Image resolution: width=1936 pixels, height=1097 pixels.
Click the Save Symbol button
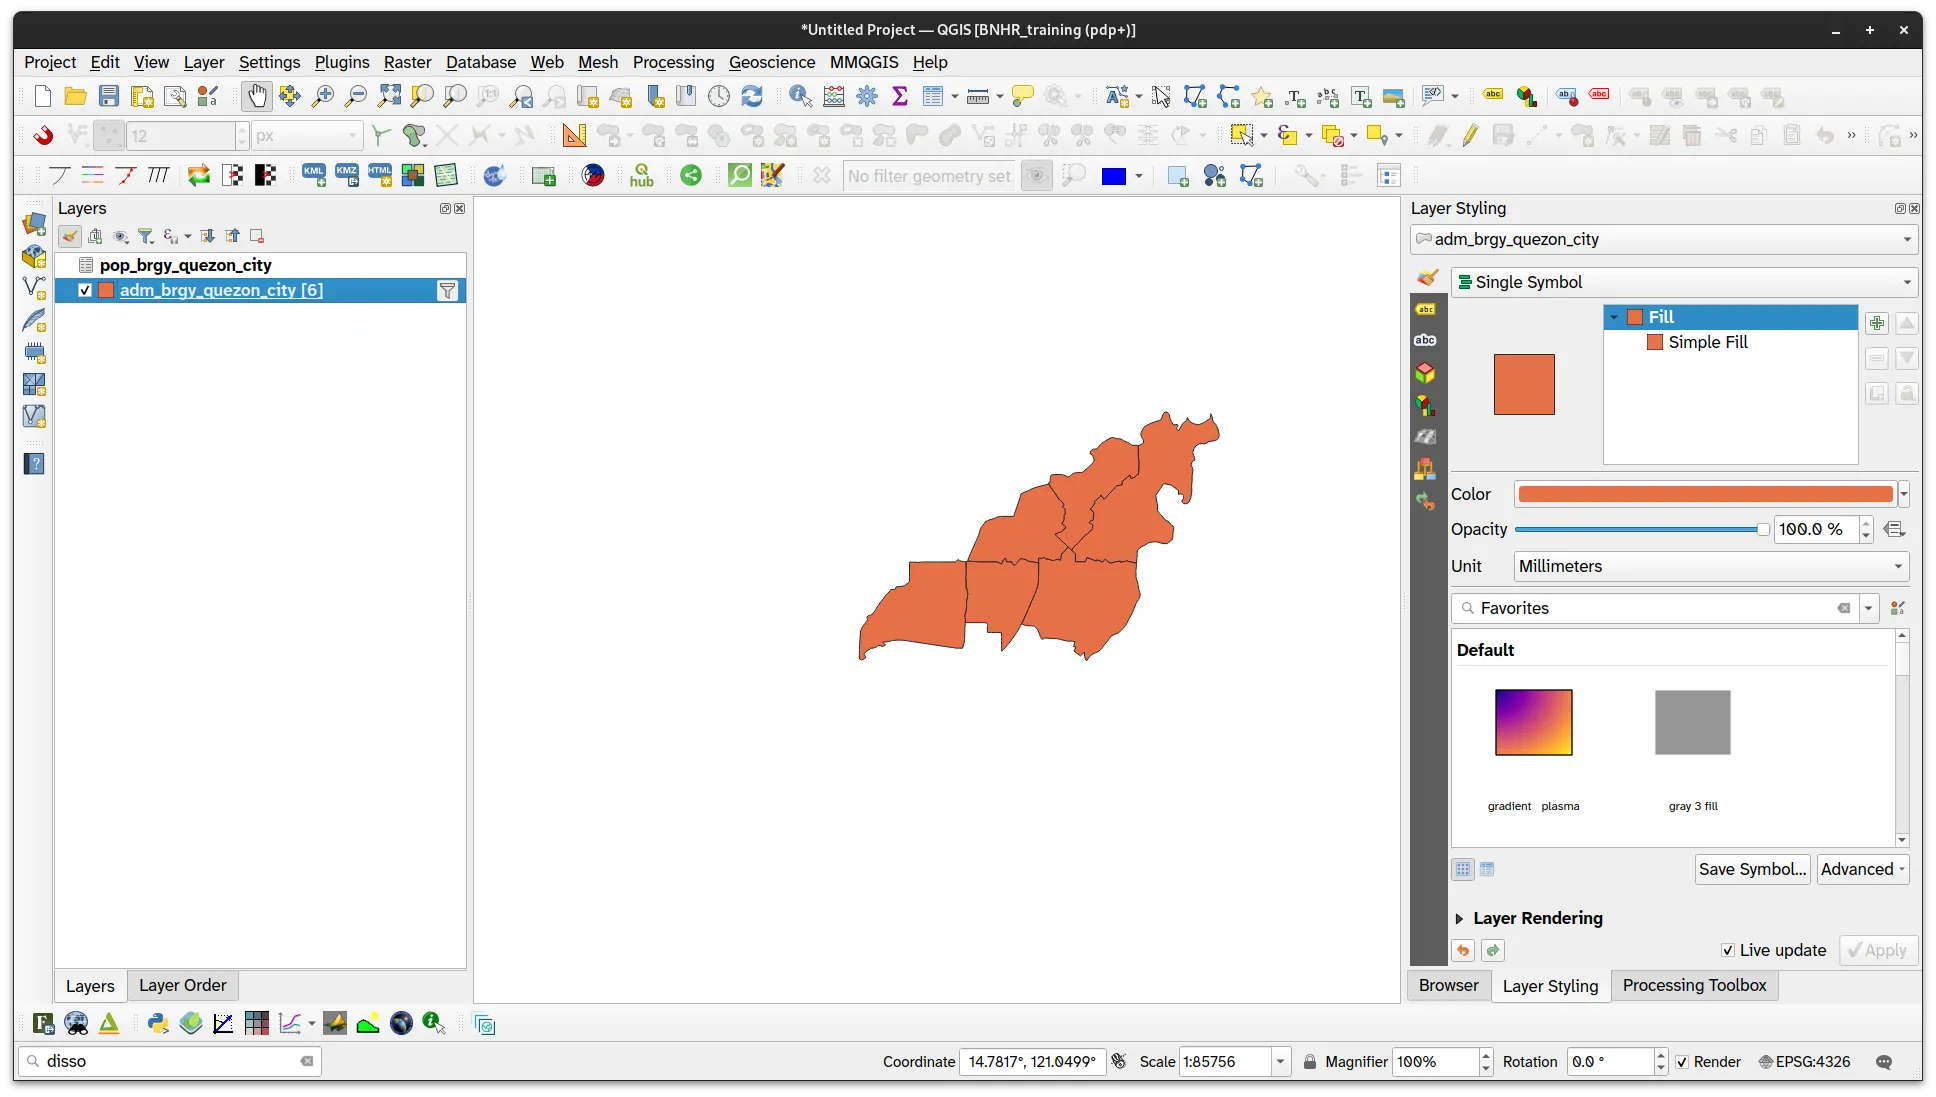pyautogui.click(x=1751, y=869)
